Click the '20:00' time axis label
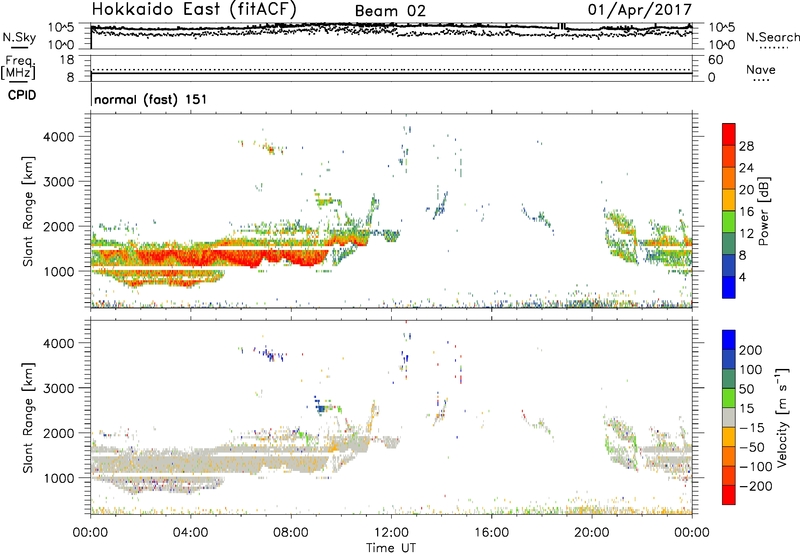This screenshot has height=554, width=800. click(x=592, y=533)
